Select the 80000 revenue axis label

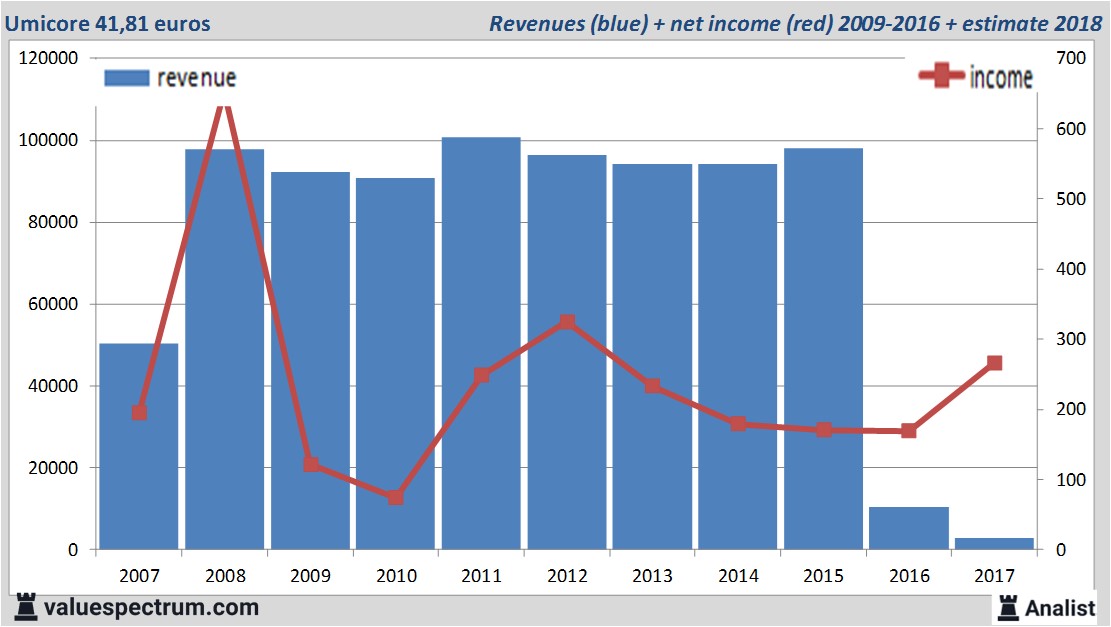coord(53,222)
